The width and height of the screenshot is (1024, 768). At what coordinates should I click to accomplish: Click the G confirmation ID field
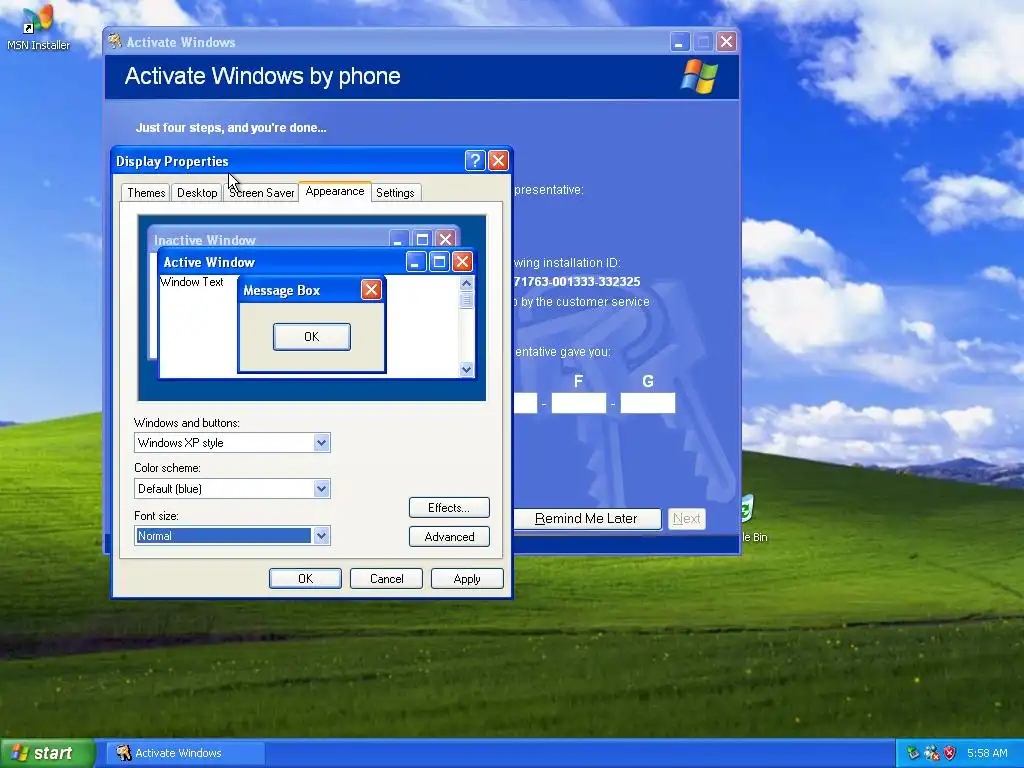click(x=647, y=403)
